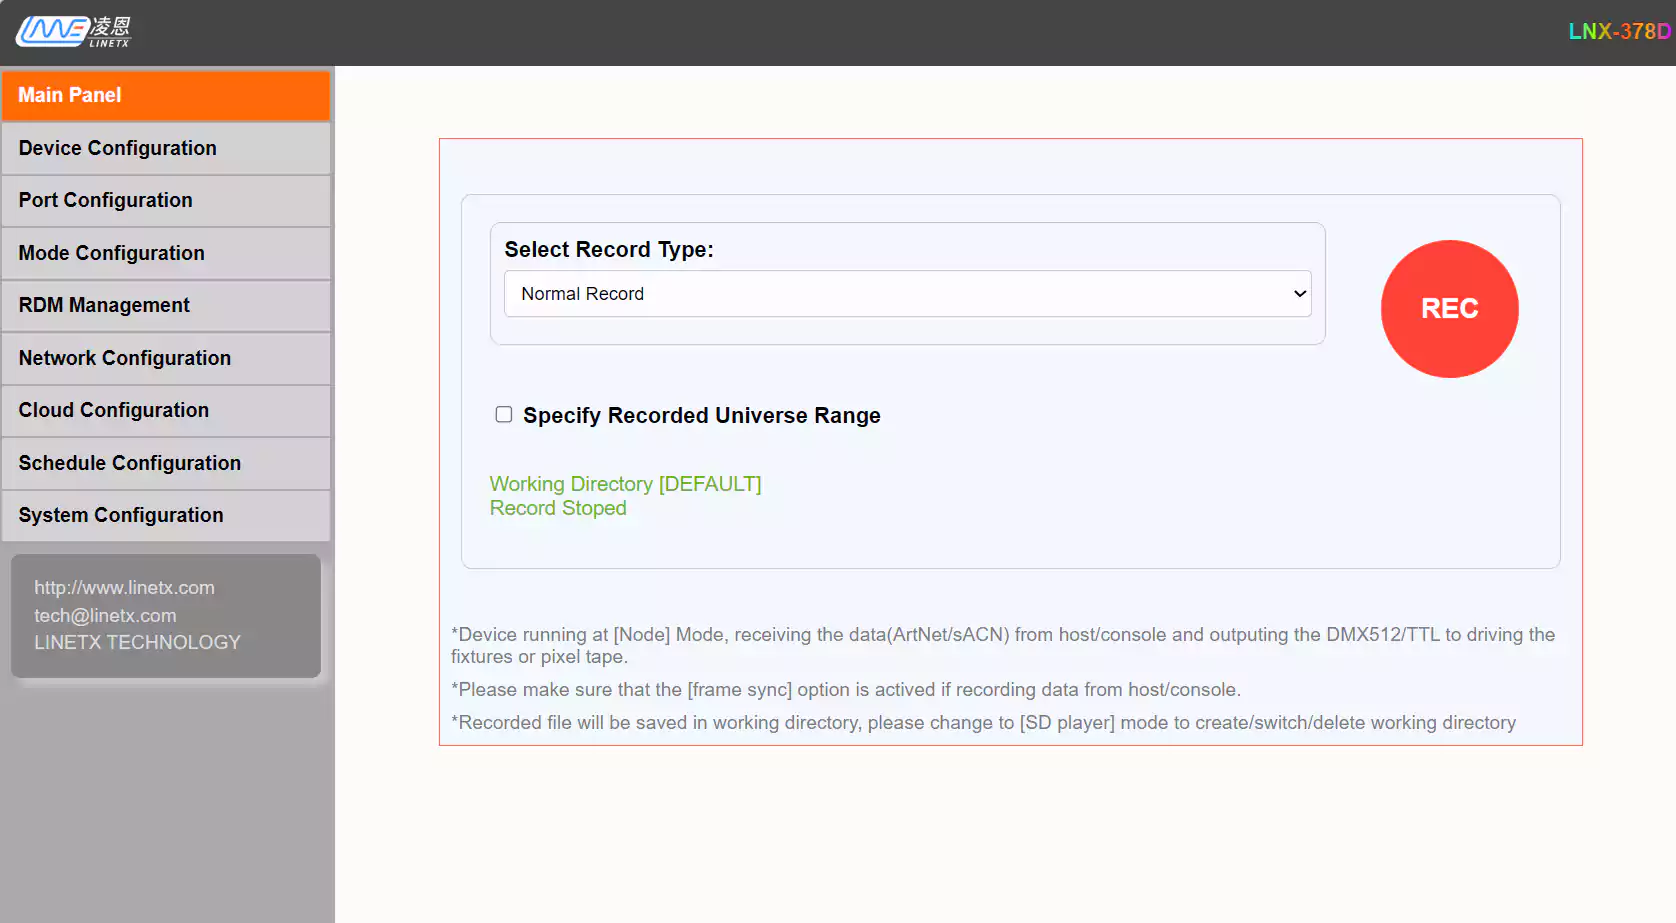This screenshot has width=1676, height=923.
Task: Click the LINETX logo in header
Action: pyautogui.click(x=73, y=32)
